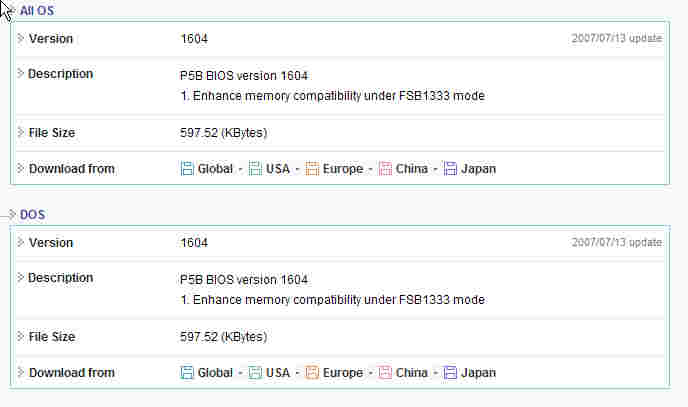This screenshot has width=688, height=407.
Task: Click the China disk icon in All OS section
Action: tap(385, 168)
